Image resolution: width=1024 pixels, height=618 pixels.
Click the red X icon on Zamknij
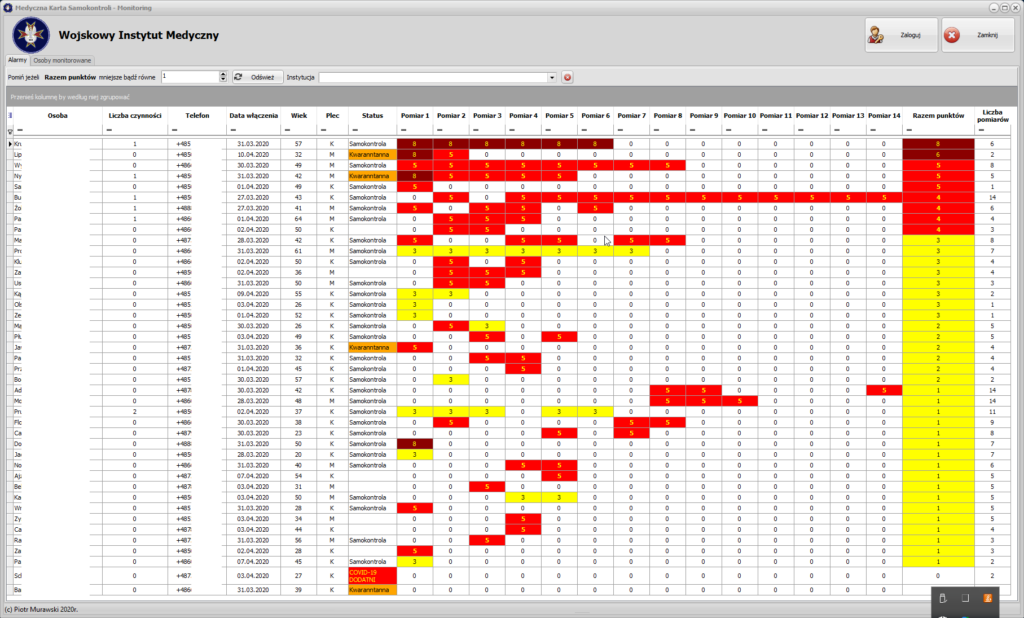pyautogui.click(x=952, y=35)
